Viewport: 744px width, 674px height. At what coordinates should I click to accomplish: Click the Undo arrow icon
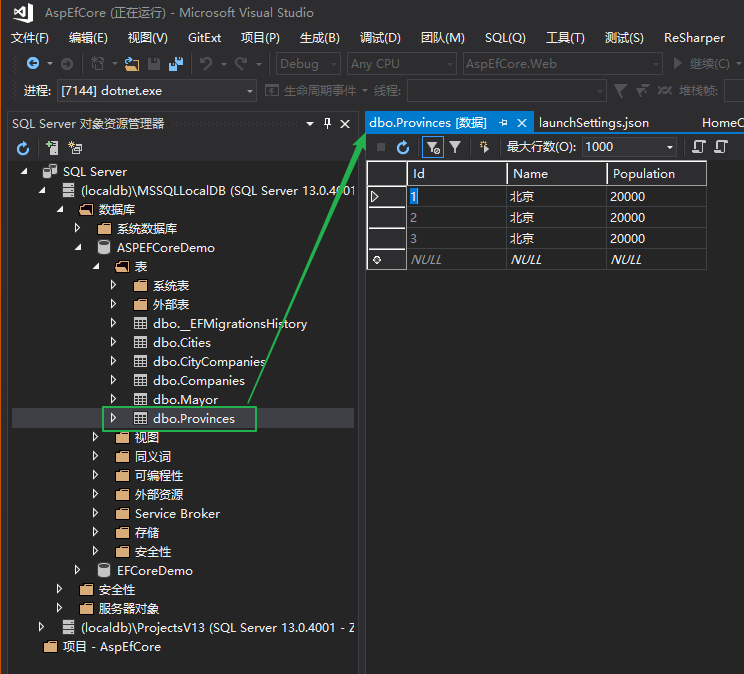(206, 64)
